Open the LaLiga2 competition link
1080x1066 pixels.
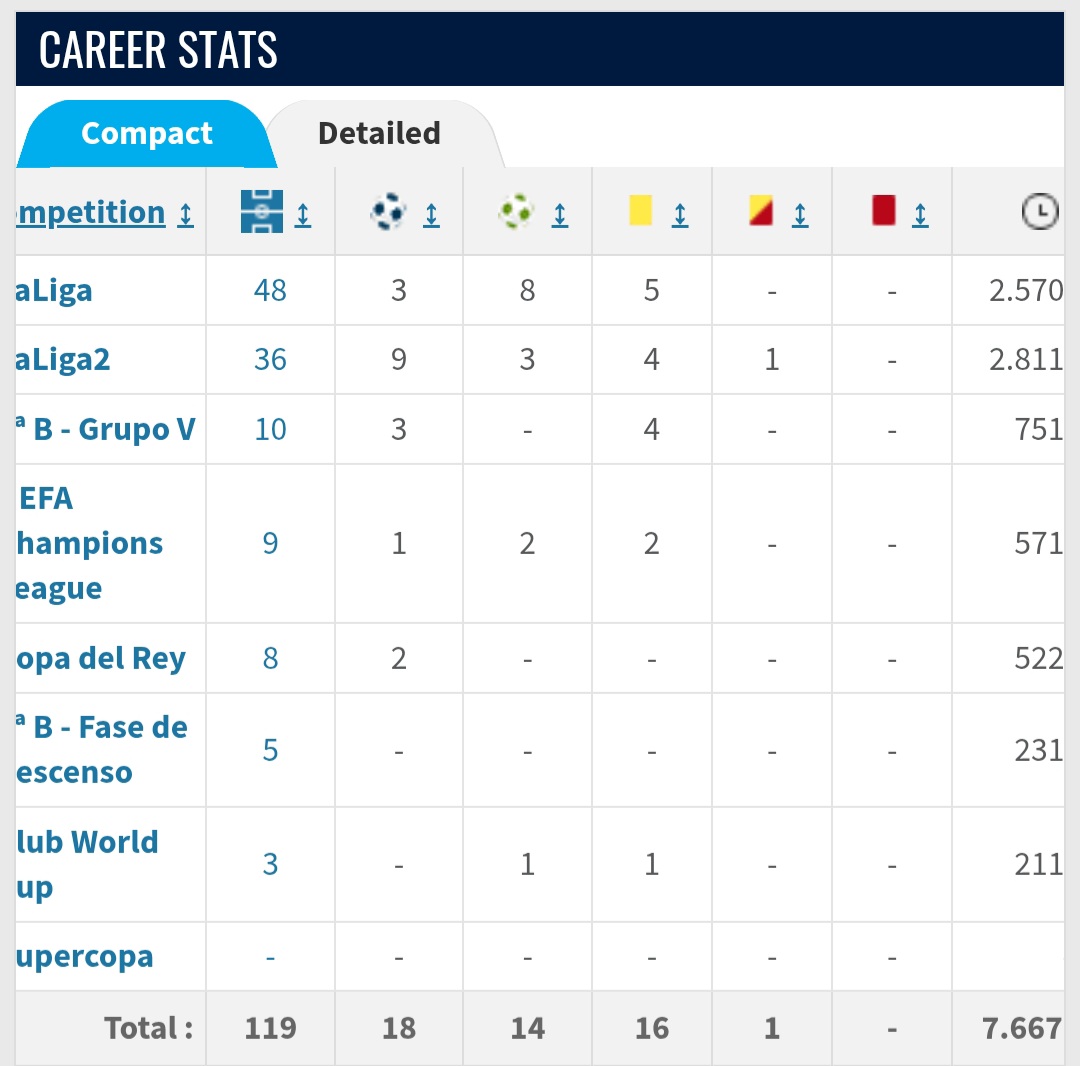62,360
